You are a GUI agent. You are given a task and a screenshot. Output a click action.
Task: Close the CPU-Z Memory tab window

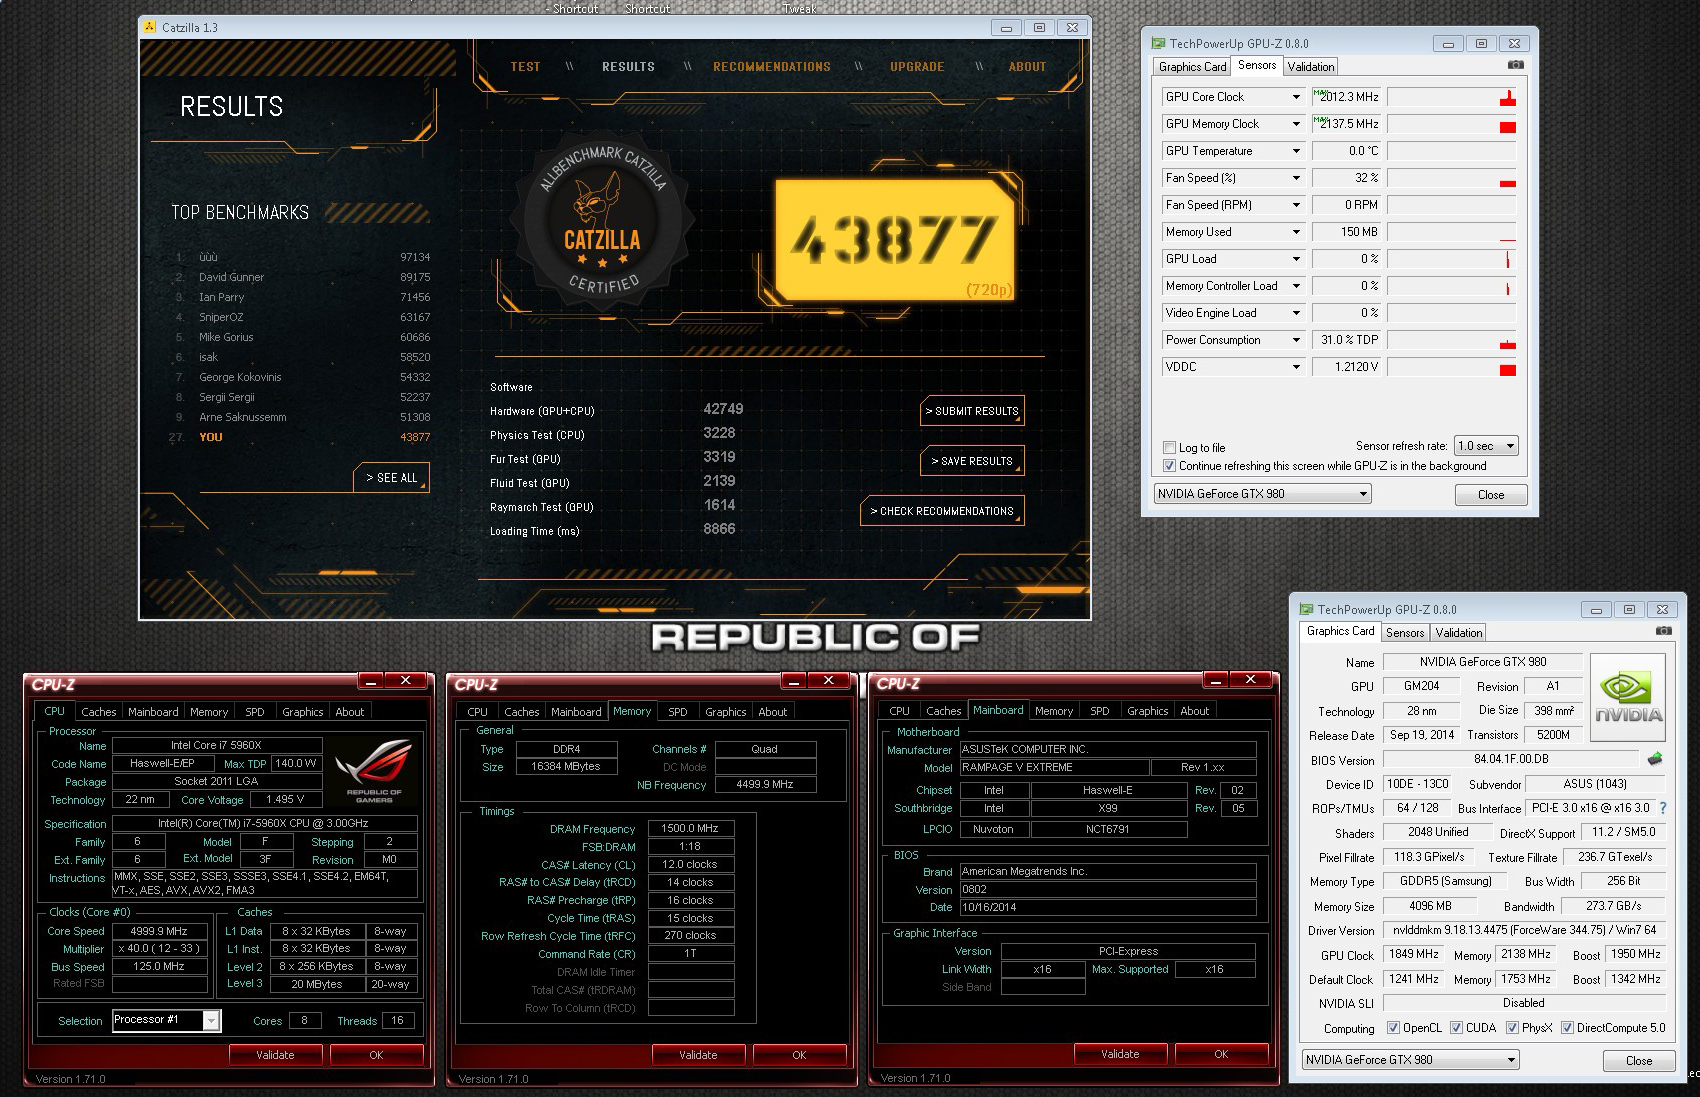829,681
